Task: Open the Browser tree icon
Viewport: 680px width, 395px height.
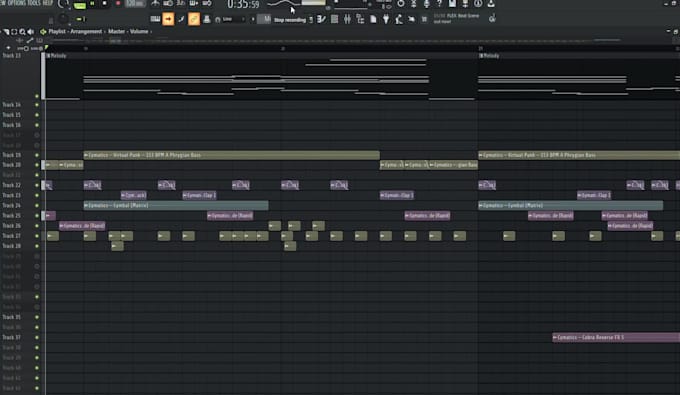Action: click(360, 19)
